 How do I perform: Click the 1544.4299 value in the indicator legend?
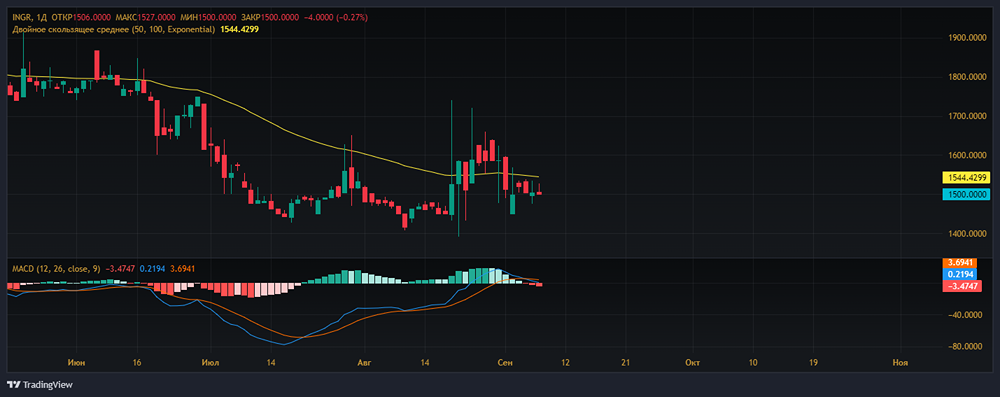pos(239,29)
